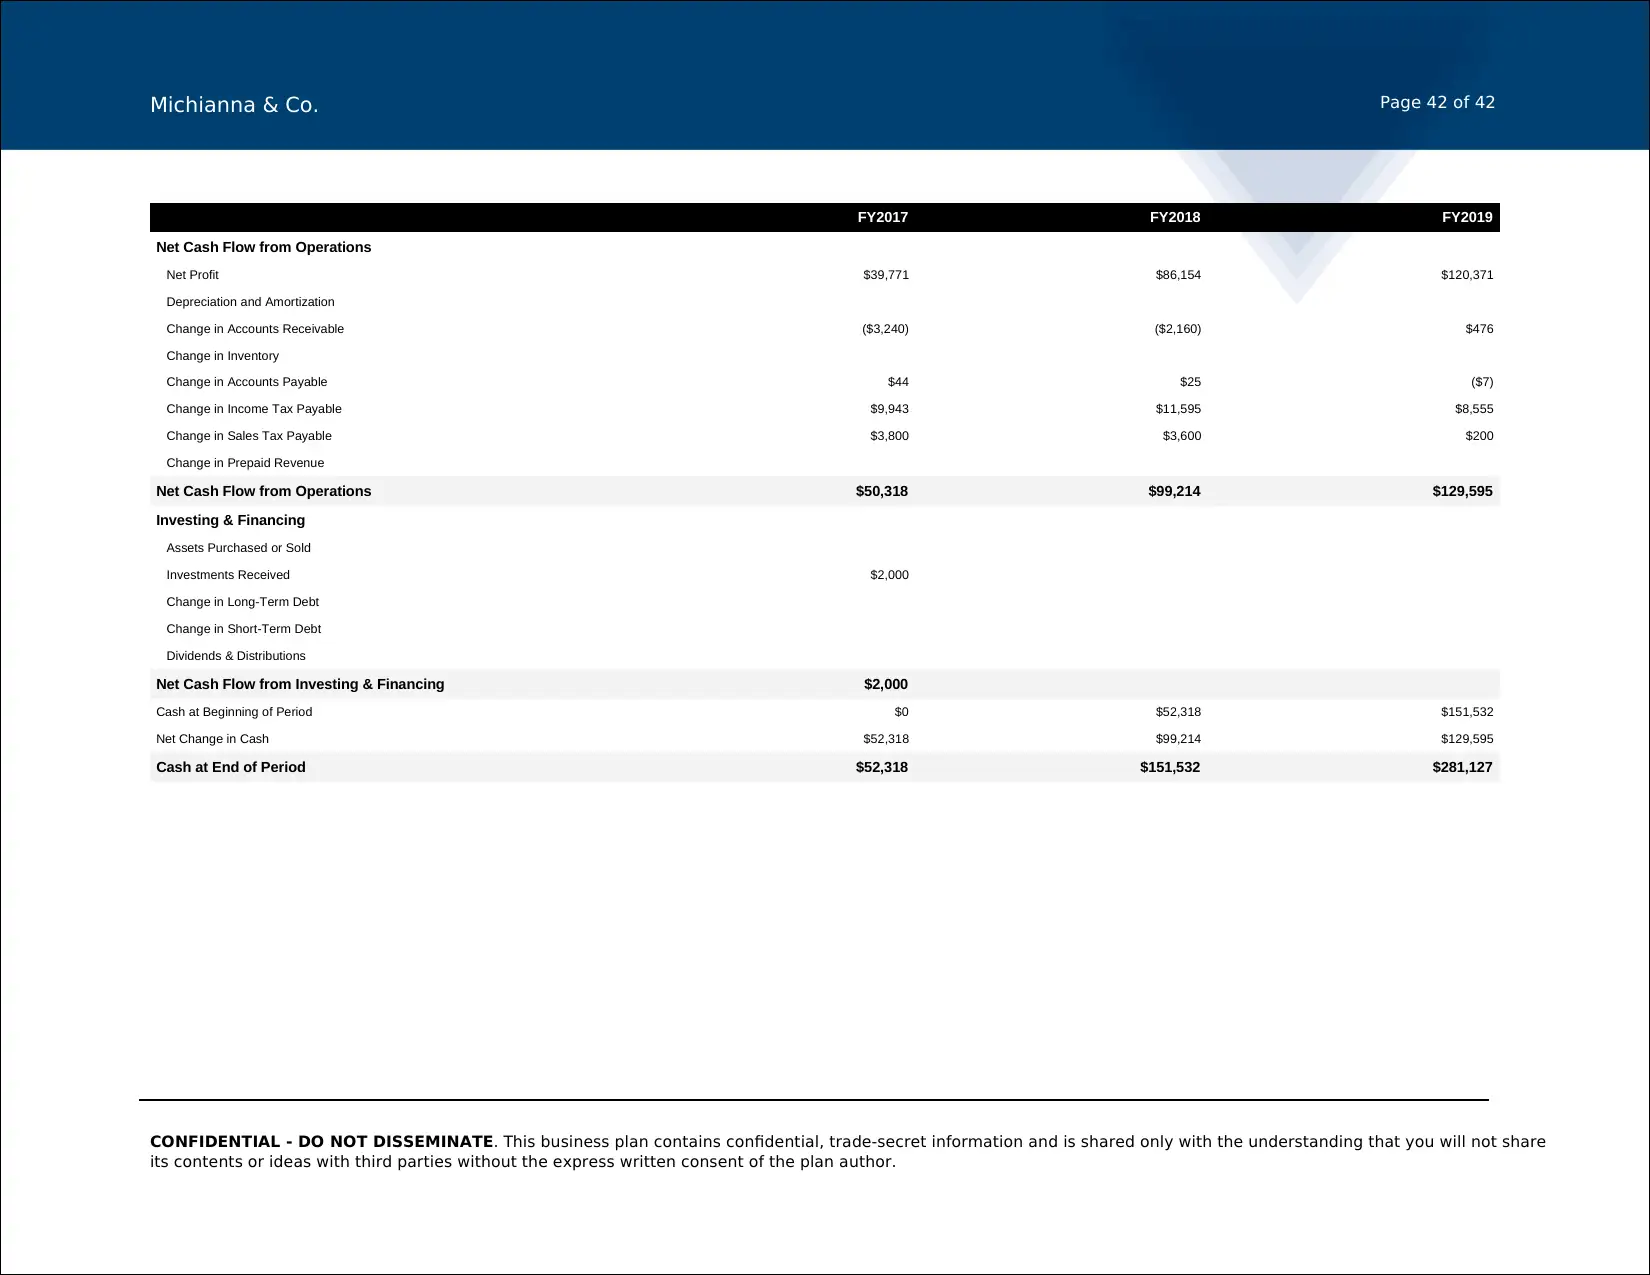Click the Page 42 of 42 indicator
Image resolution: width=1650 pixels, height=1275 pixels.
pos(1437,102)
